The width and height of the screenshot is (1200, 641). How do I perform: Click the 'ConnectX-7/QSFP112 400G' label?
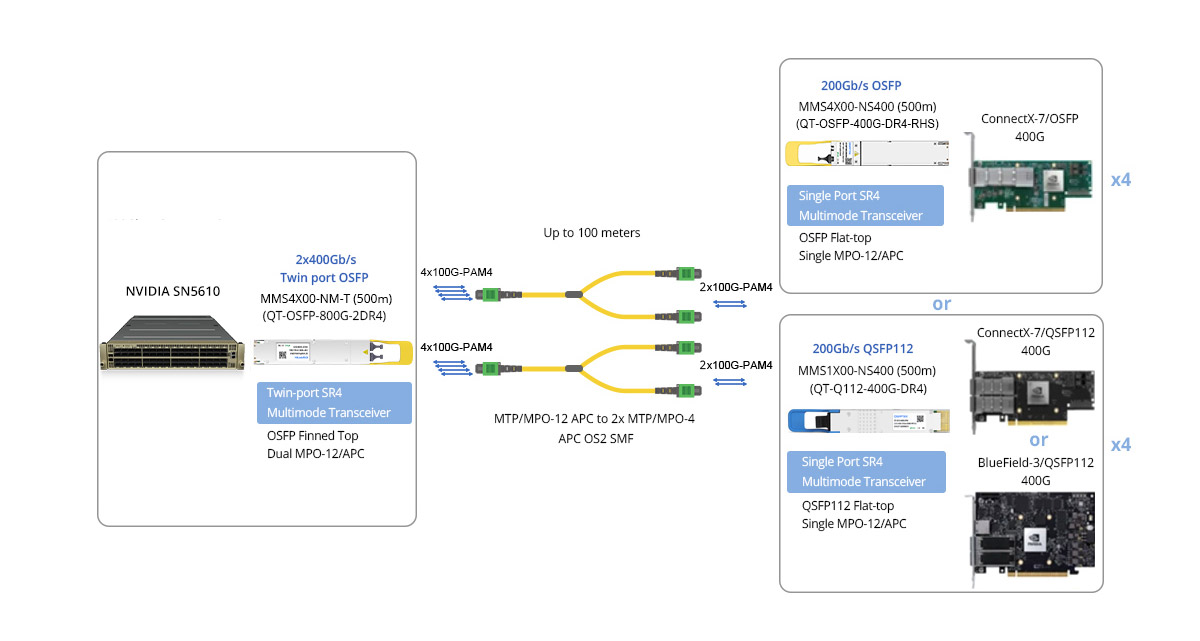coord(1036,340)
